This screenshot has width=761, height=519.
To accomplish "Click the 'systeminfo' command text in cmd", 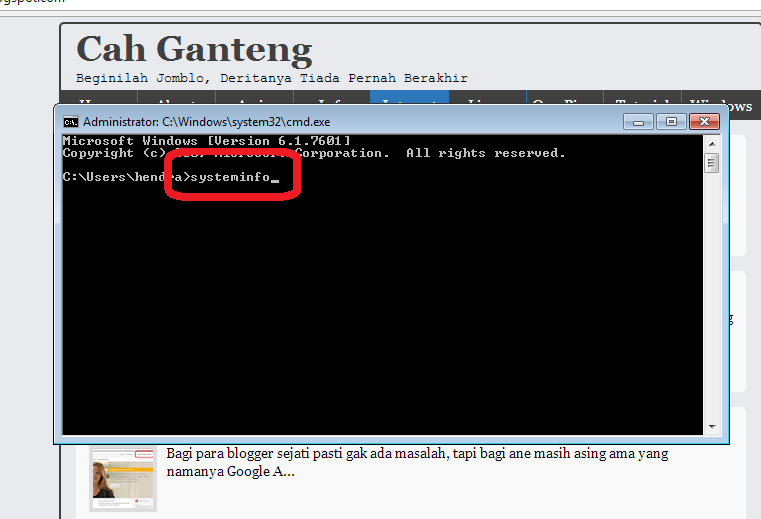I will click(x=230, y=177).
